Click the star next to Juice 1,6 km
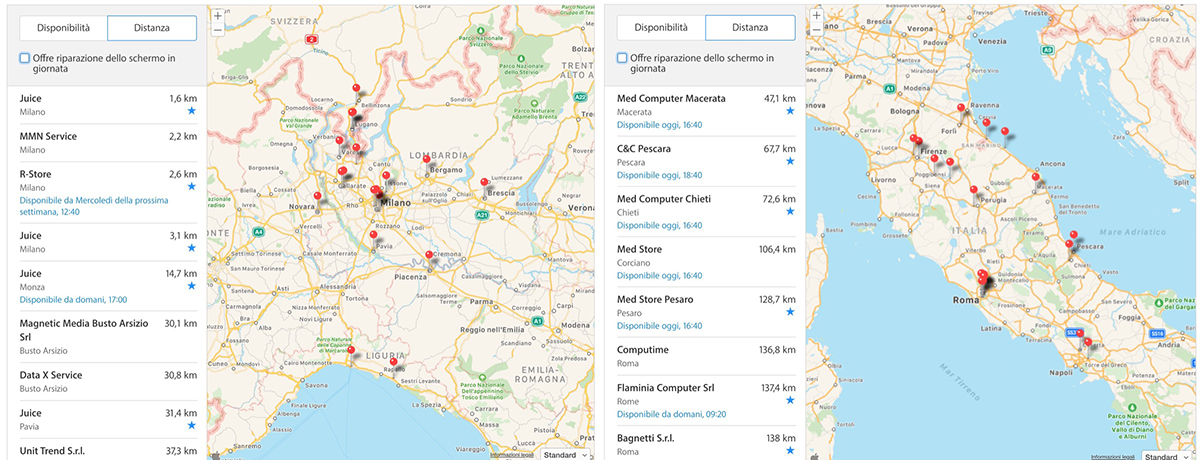 [191, 111]
